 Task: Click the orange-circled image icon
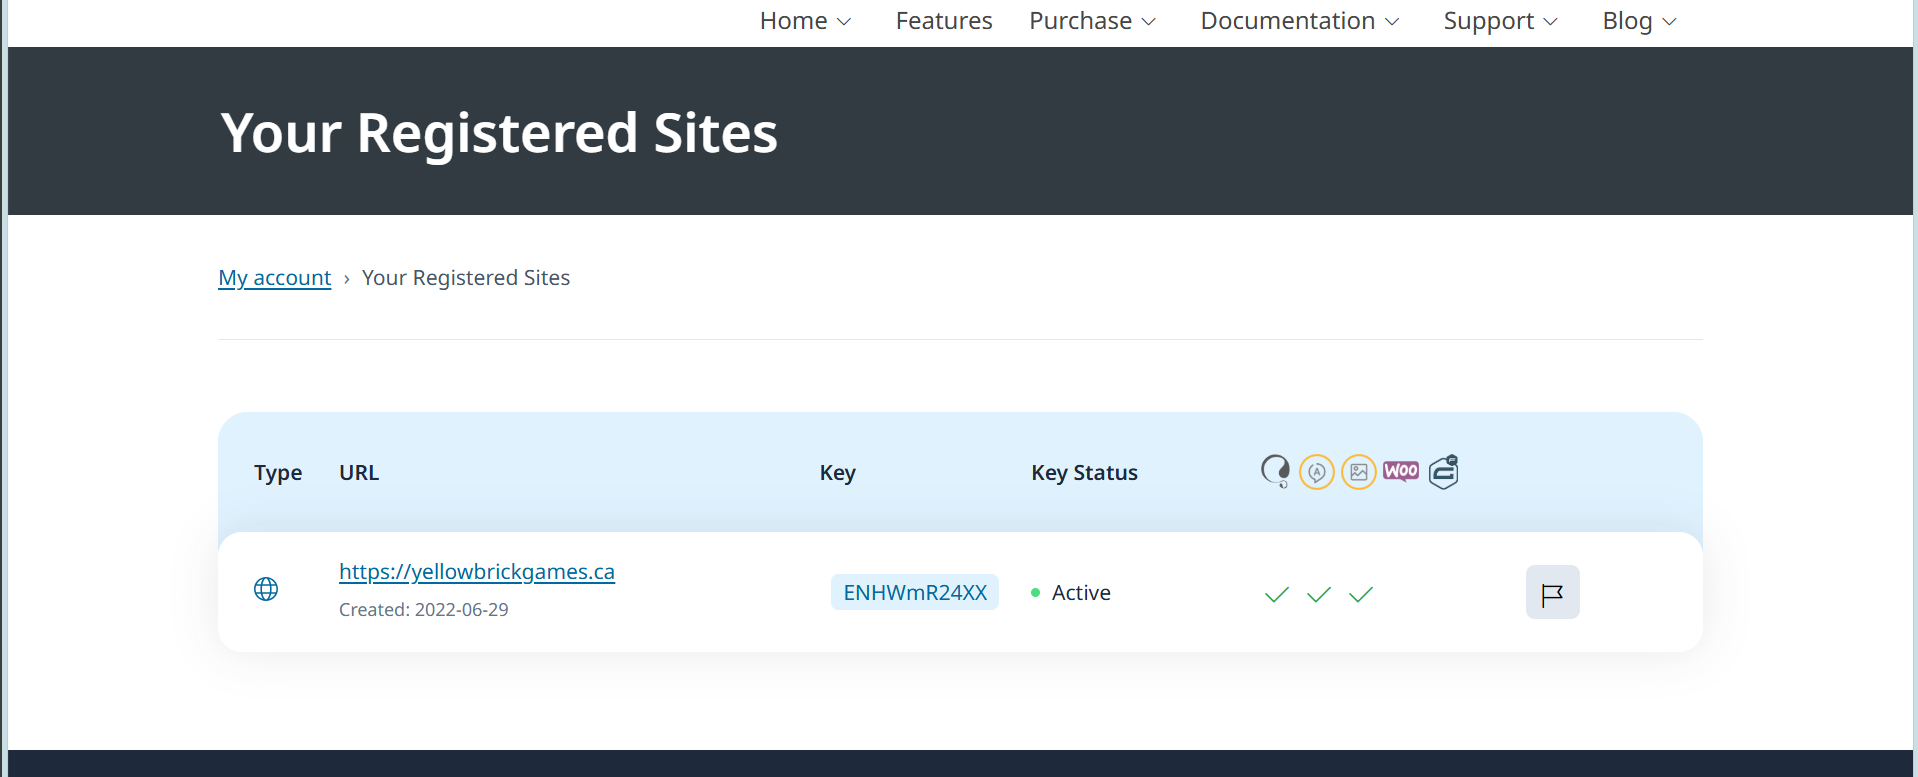tap(1359, 472)
